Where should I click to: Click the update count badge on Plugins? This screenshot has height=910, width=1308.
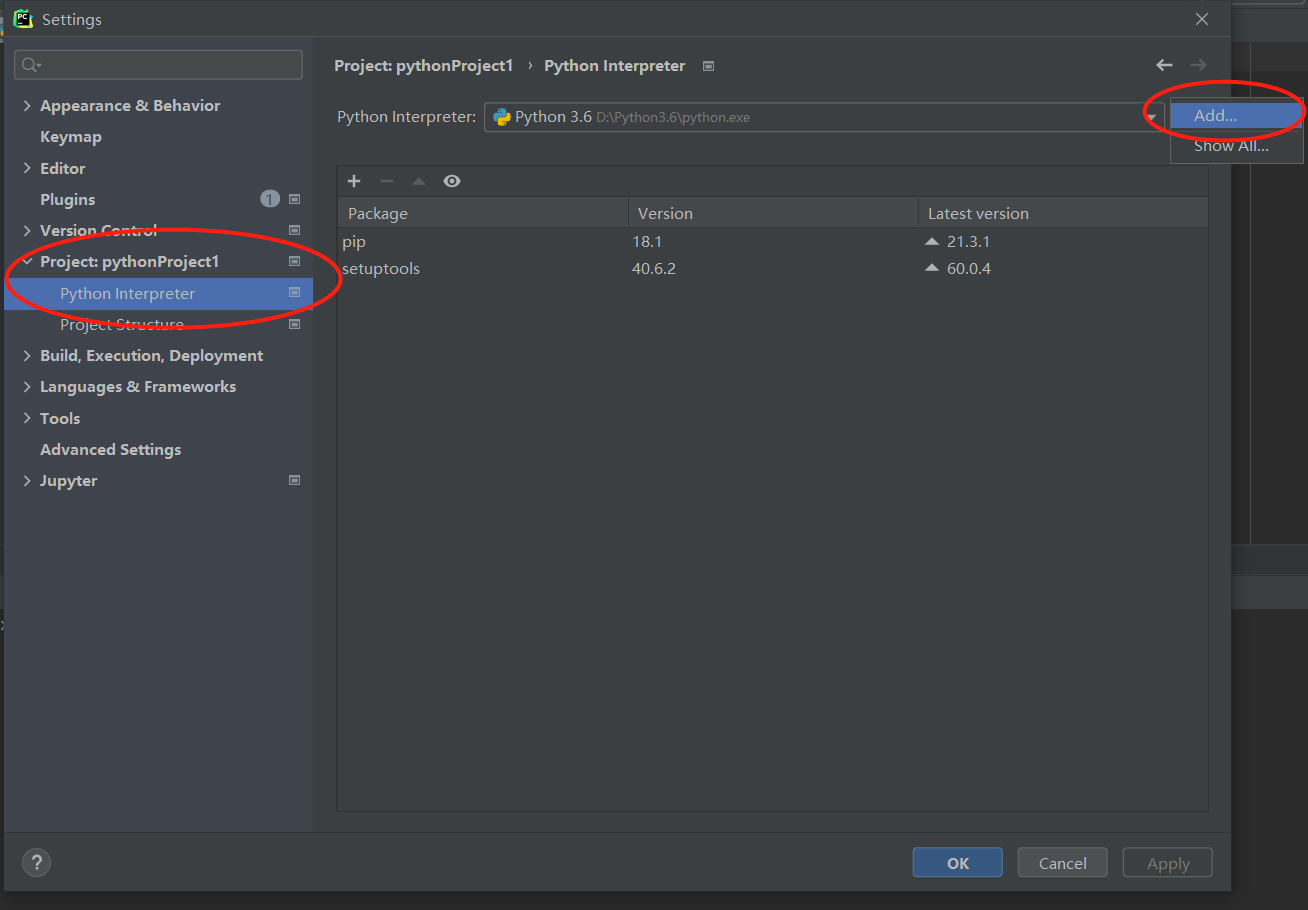tap(270, 199)
